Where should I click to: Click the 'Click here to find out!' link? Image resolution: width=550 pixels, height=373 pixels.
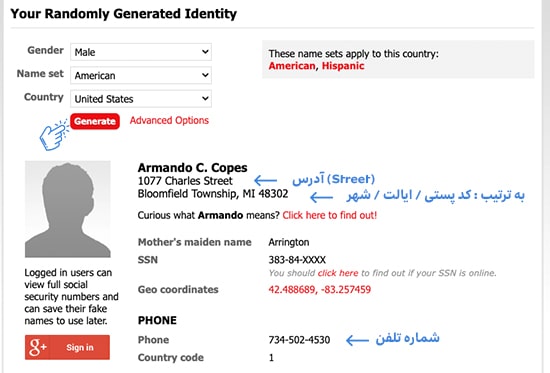coord(330,215)
